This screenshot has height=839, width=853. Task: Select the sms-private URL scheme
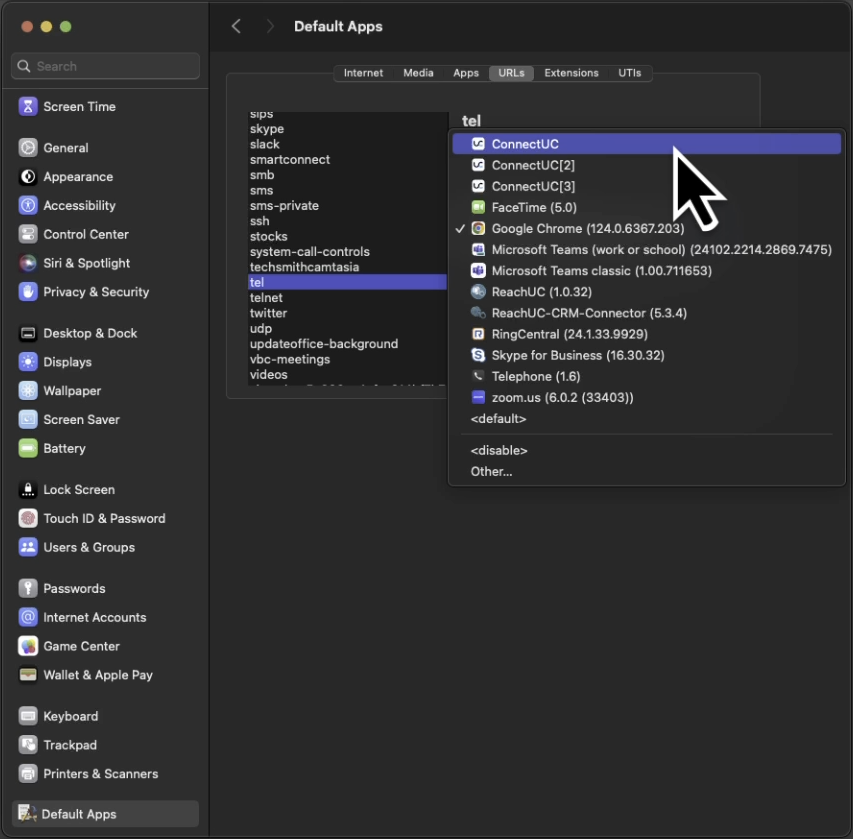[x=347, y=206]
